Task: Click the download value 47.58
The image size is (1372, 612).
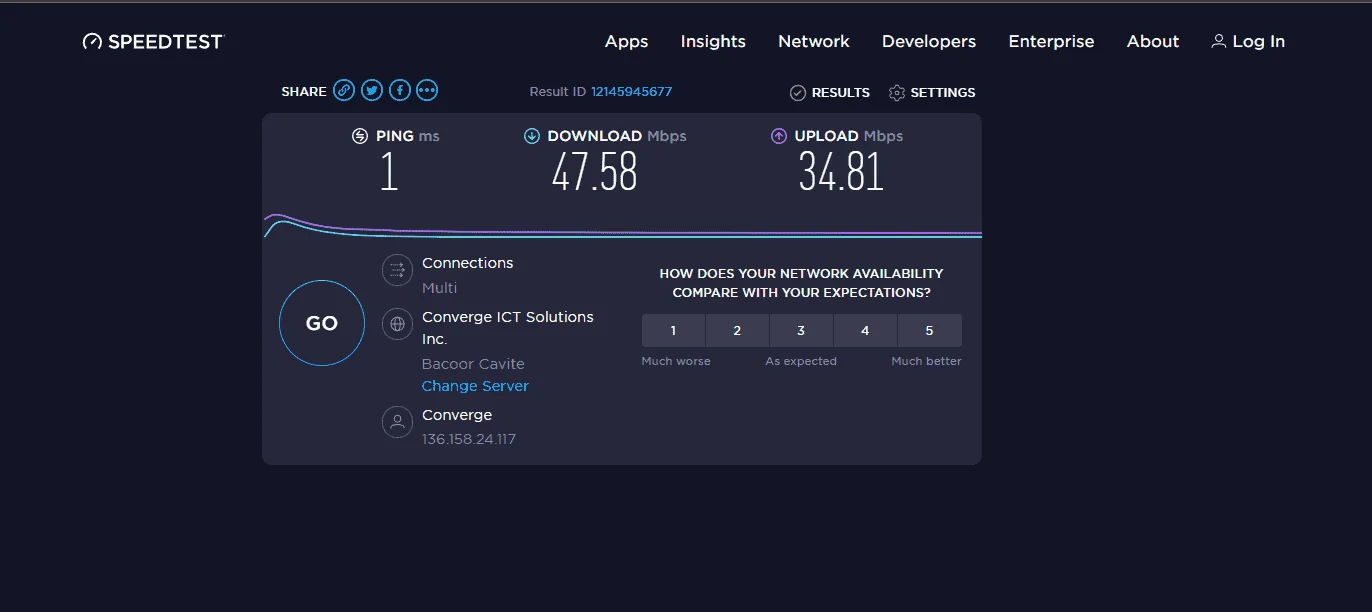Action: click(x=595, y=172)
